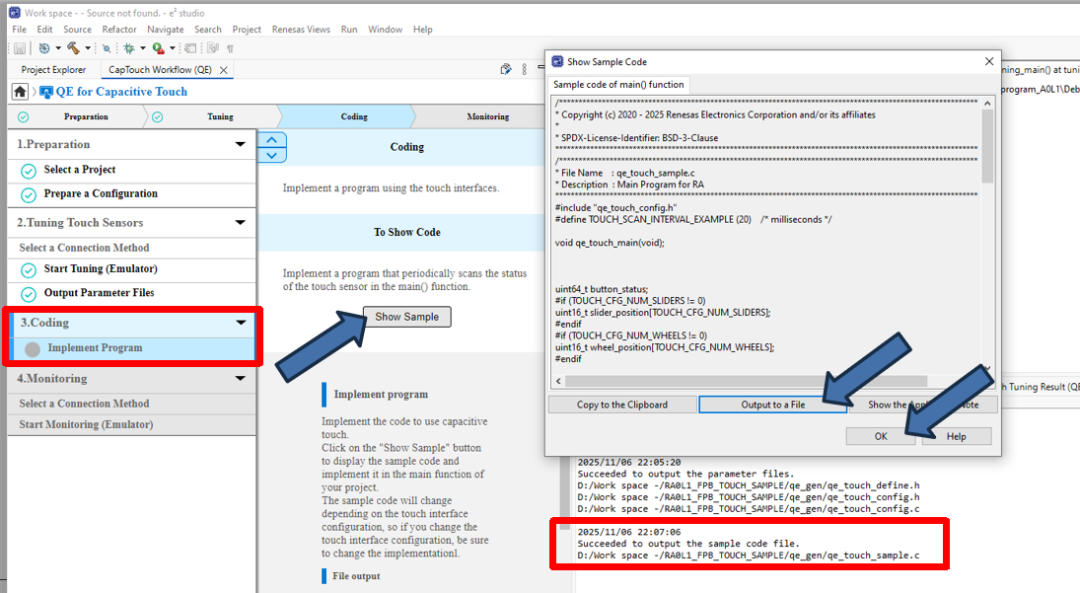Click console line ending qe_touch_sample.c
This screenshot has width=1080, height=593.
pyautogui.click(x=748, y=555)
